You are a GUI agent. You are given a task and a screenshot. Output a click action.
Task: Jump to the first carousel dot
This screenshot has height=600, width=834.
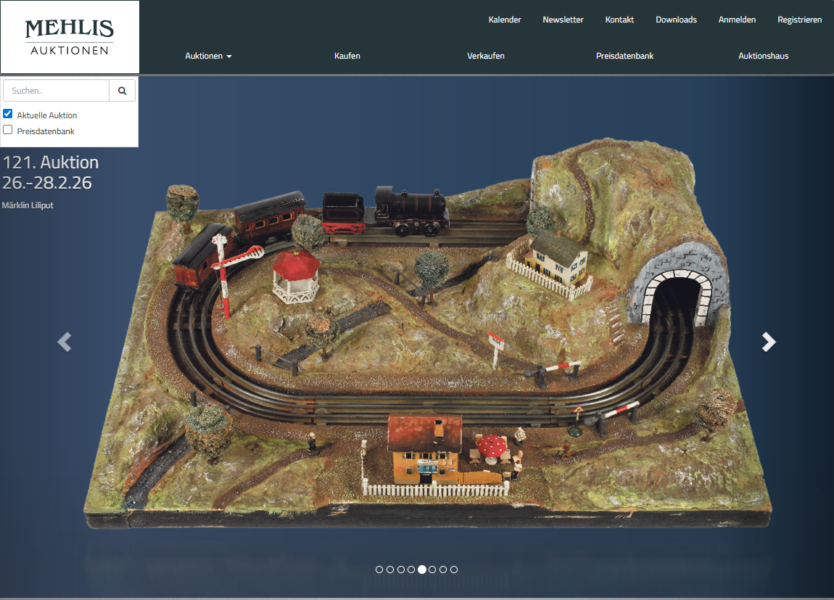click(379, 569)
